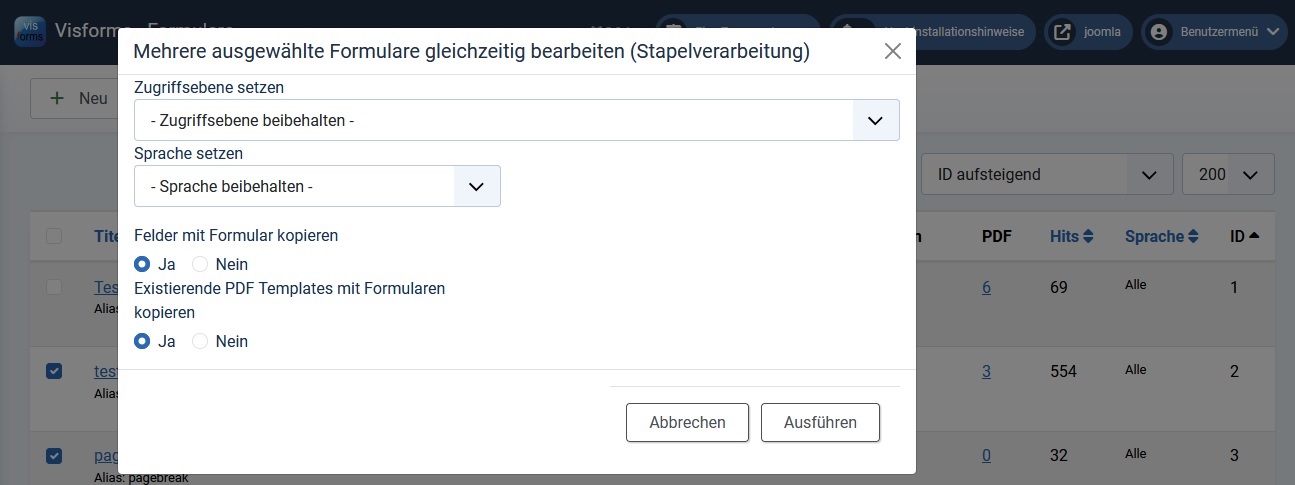Click the Abbrechen button
Image resolution: width=1295 pixels, height=485 pixels.
[x=688, y=422]
